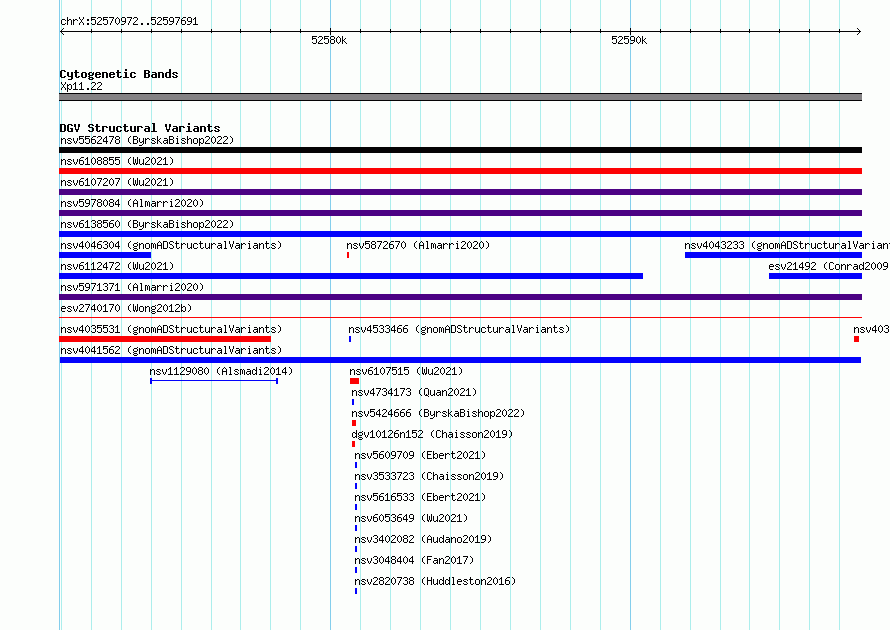Open the nsv6112472 (Wu2021) label

(117, 266)
